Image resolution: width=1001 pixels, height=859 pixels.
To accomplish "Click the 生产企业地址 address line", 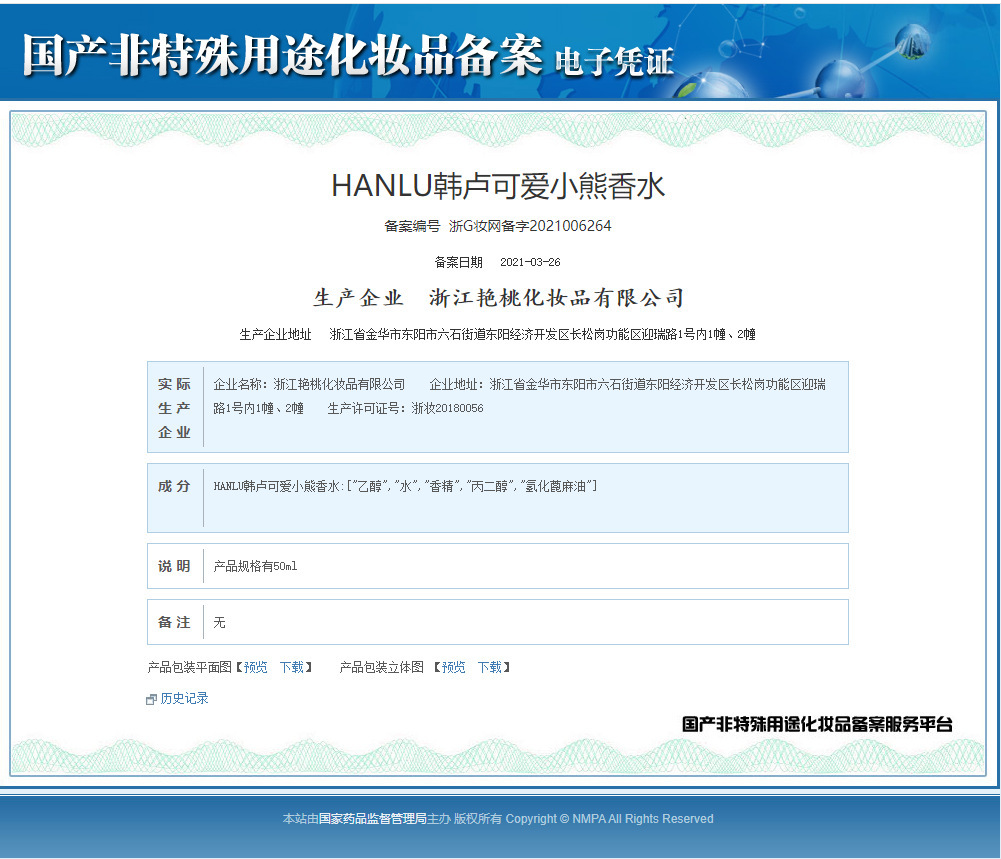I will 500,334.
